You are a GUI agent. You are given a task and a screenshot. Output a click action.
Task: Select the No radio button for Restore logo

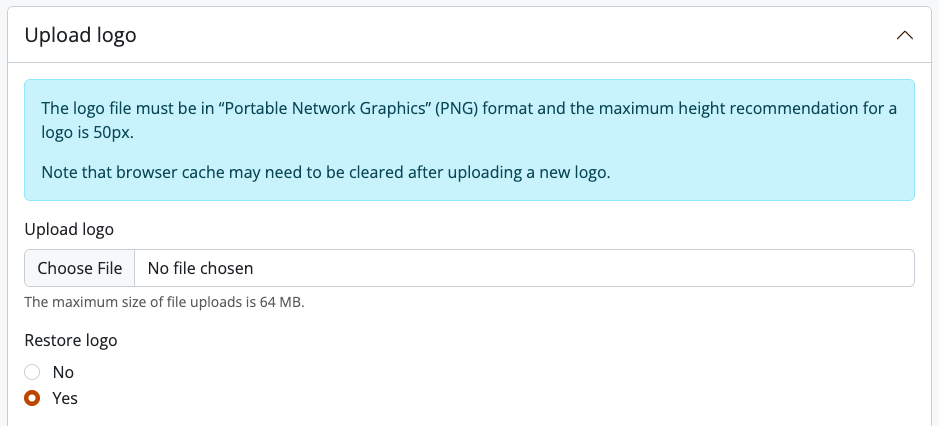pos(32,372)
